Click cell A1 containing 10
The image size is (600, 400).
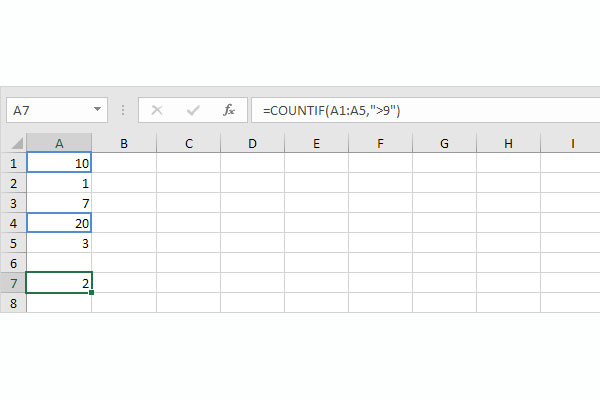59,163
